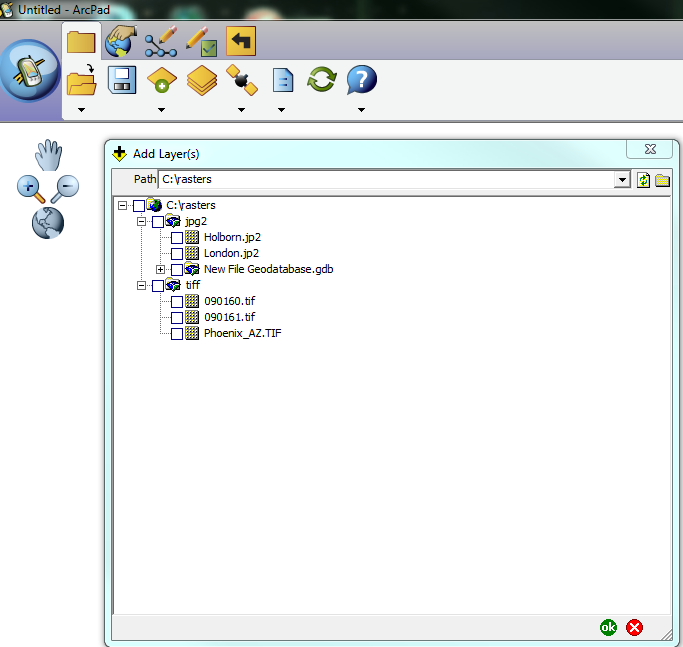Click the folder icon beside tiff
Screen dimensions: 683x647
pos(173,285)
